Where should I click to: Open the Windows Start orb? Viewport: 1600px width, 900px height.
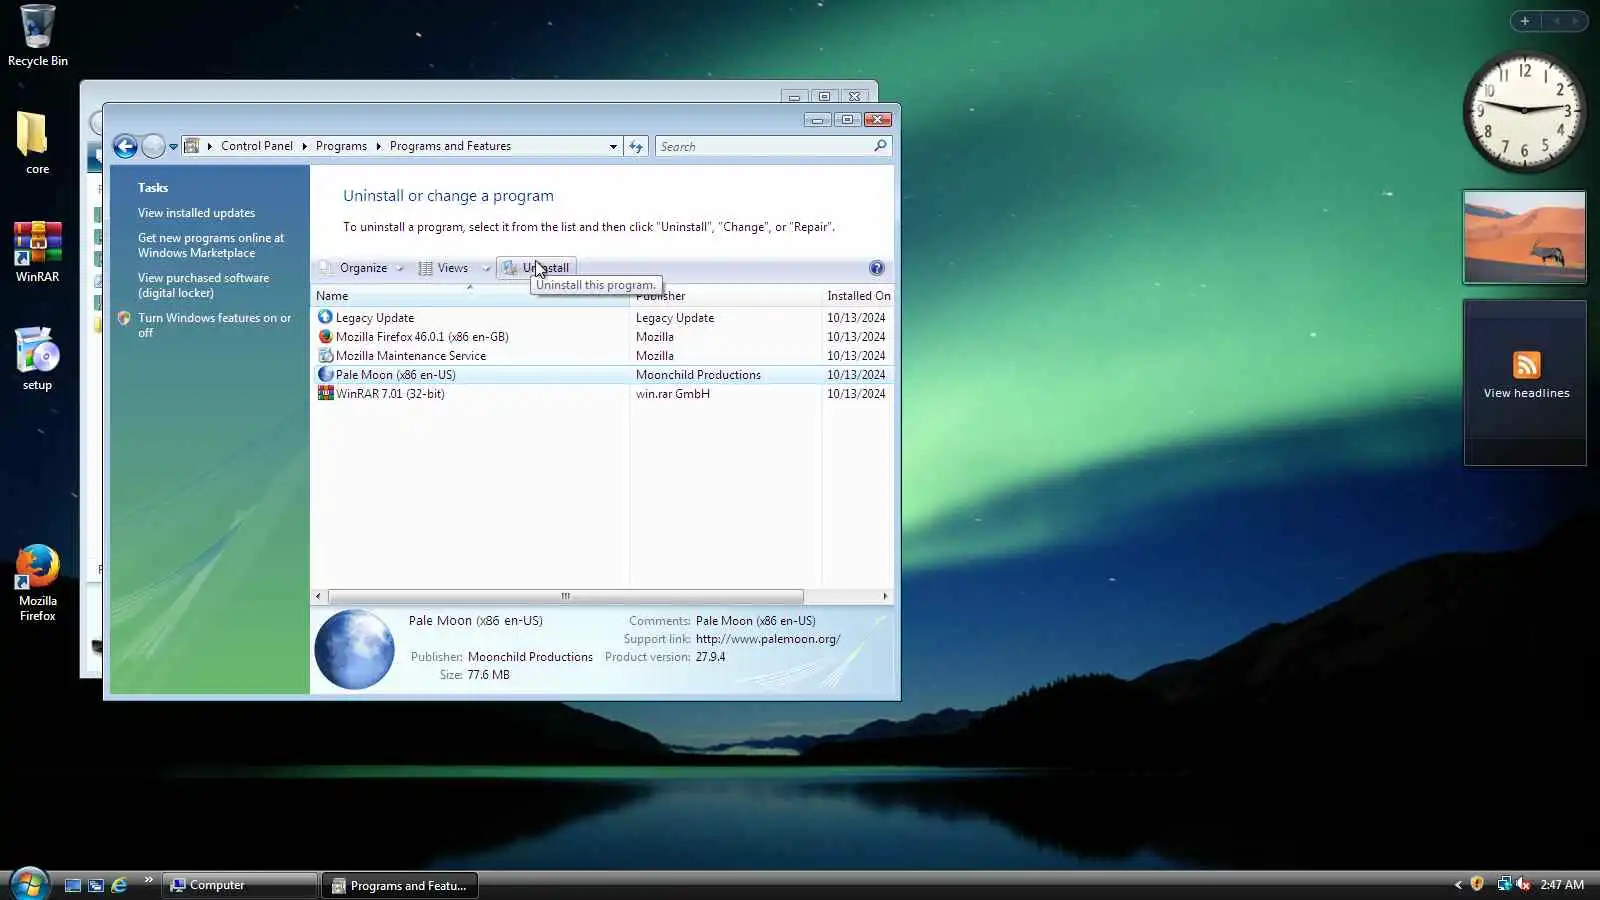28,884
